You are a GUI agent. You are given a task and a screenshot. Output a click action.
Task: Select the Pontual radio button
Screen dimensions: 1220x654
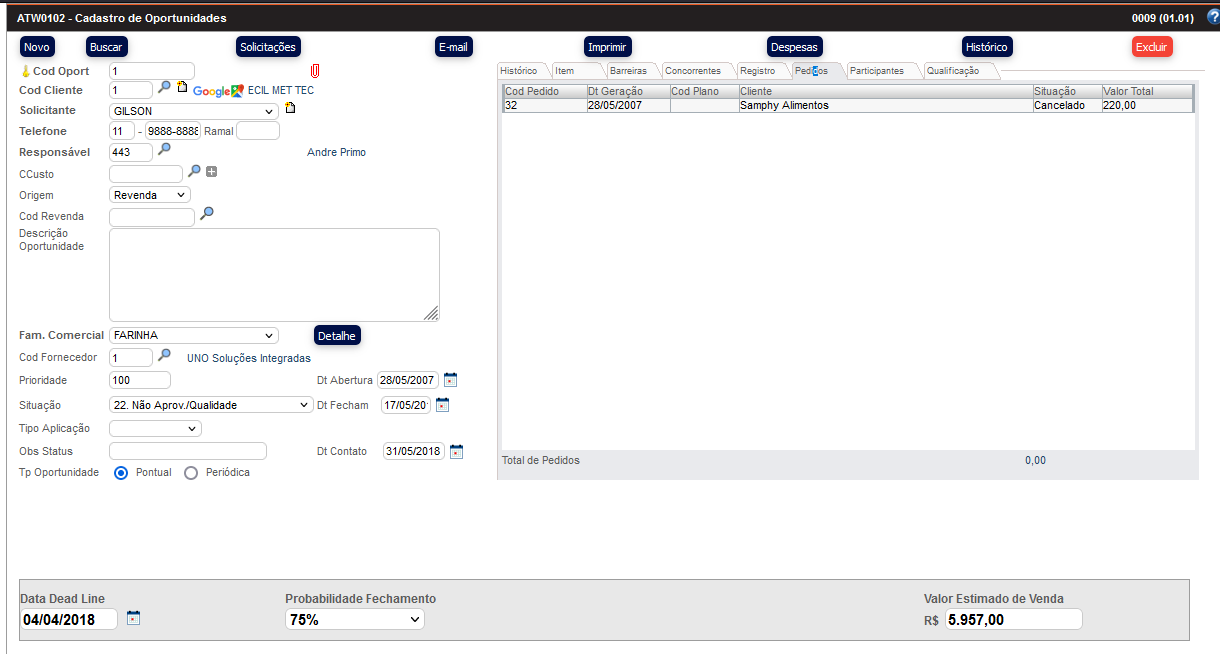(121, 473)
